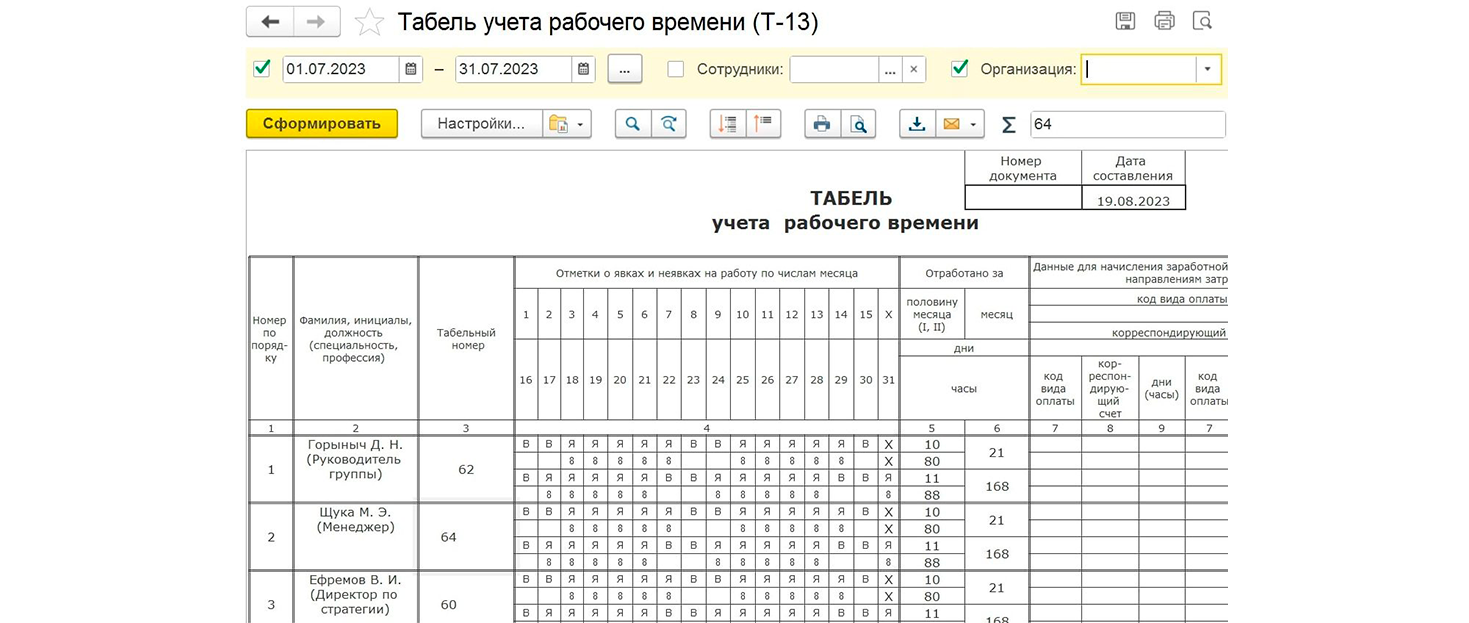Open dropdown arrow beside the email icon

coord(975,124)
